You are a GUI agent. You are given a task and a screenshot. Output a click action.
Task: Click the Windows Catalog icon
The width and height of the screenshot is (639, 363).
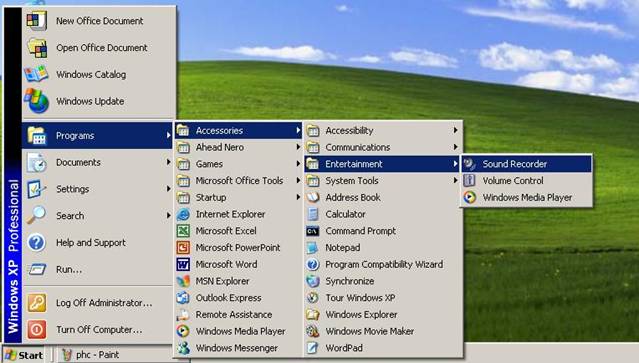pos(37,74)
